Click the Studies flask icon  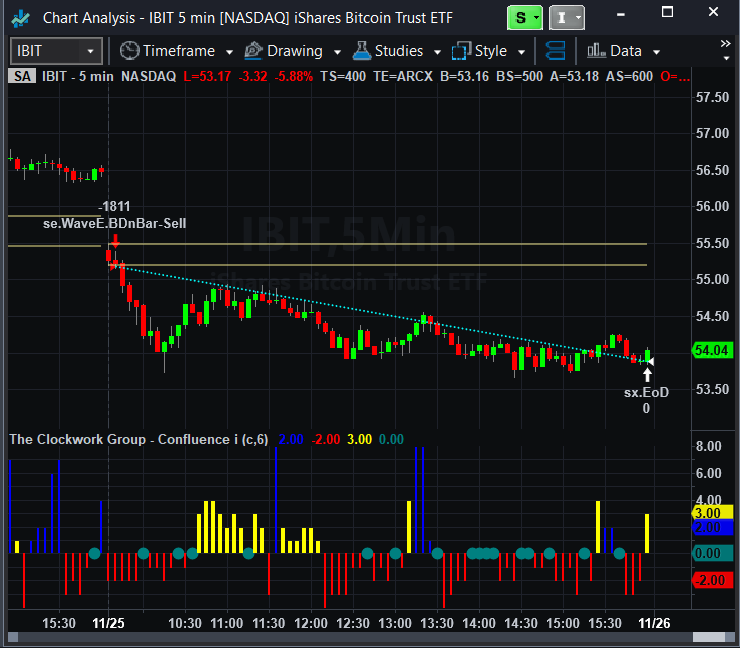[x=362, y=50]
